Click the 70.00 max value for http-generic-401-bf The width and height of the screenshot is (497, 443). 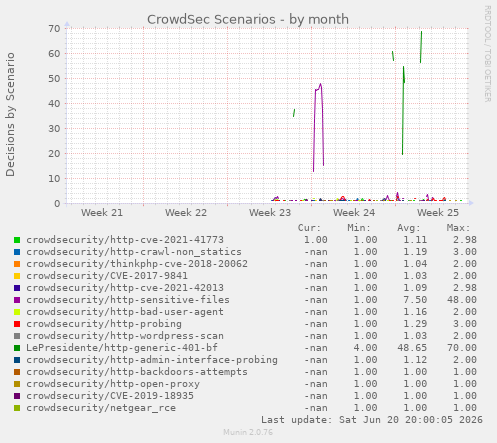coord(462,348)
